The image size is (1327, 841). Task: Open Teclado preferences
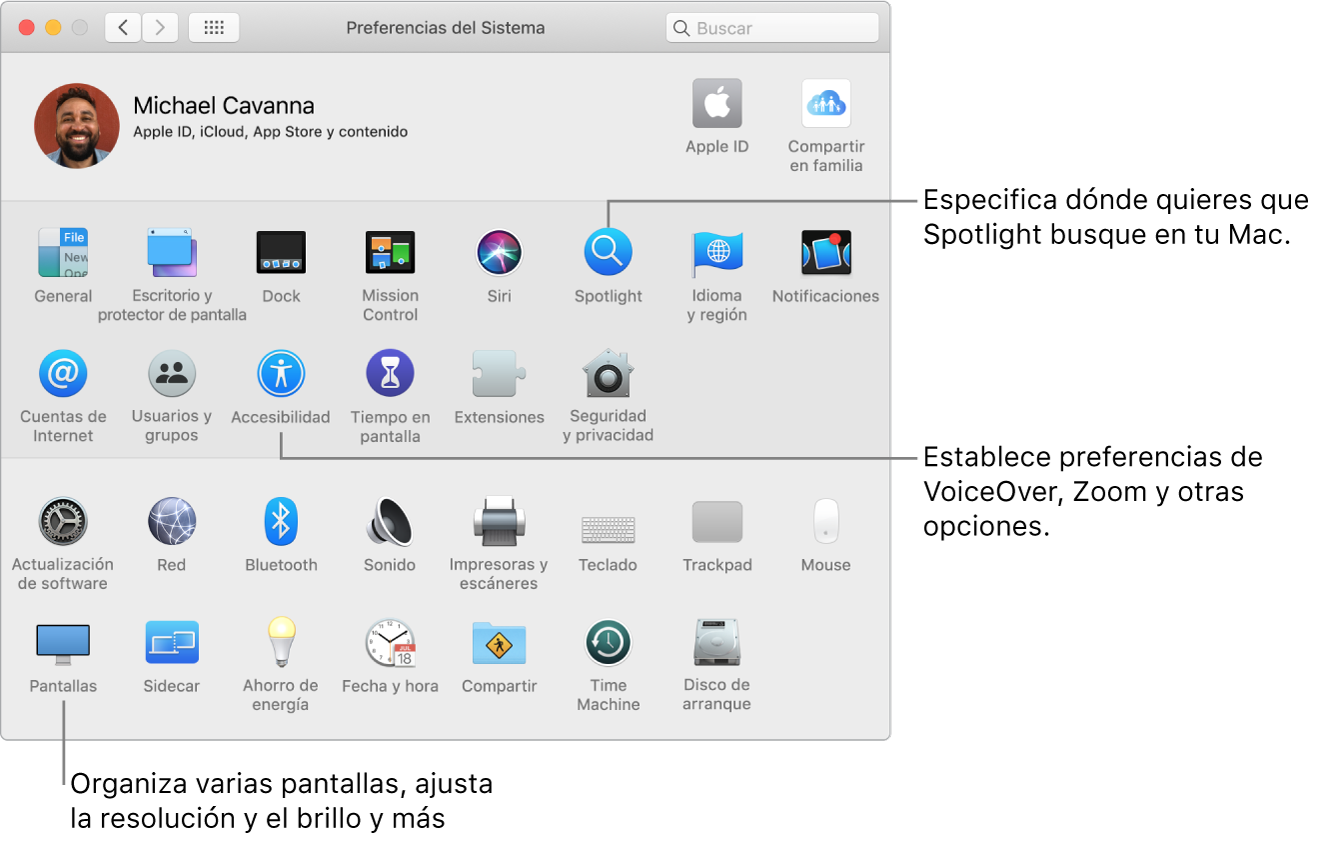coord(608,529)
